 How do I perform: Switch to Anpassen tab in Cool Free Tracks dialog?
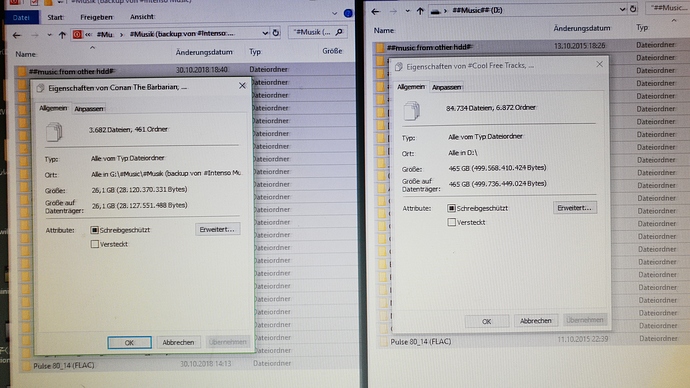pyautogui.click(x=446, y=87)
